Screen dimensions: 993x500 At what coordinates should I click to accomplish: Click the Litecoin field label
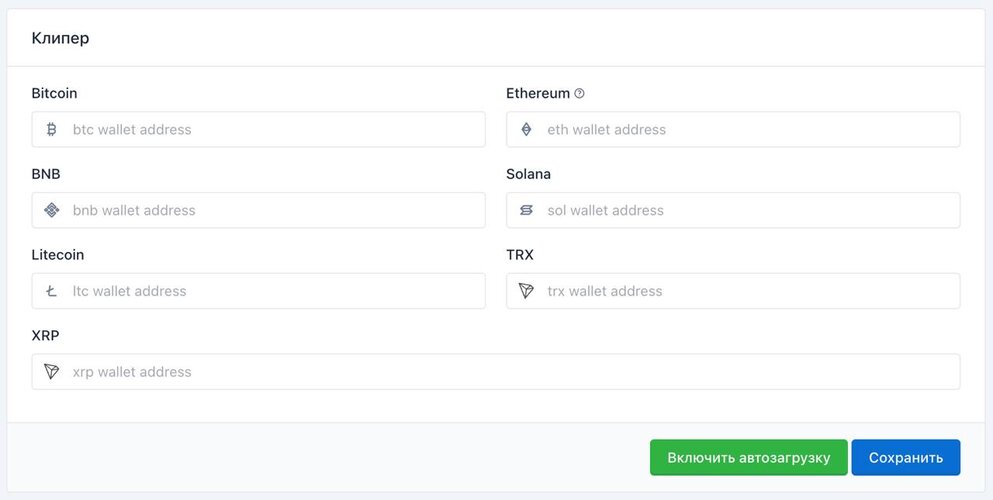(x=58, y=255)
